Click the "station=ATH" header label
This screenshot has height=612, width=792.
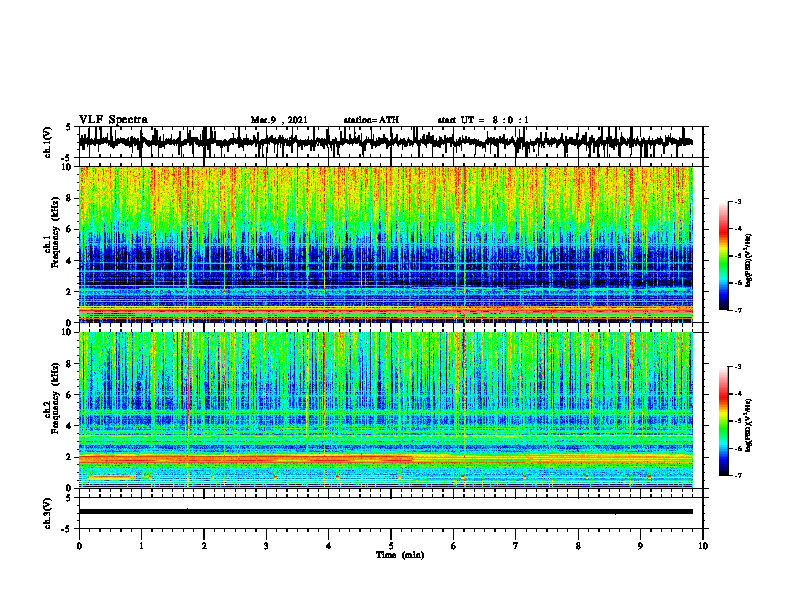(x=371, y=120)
